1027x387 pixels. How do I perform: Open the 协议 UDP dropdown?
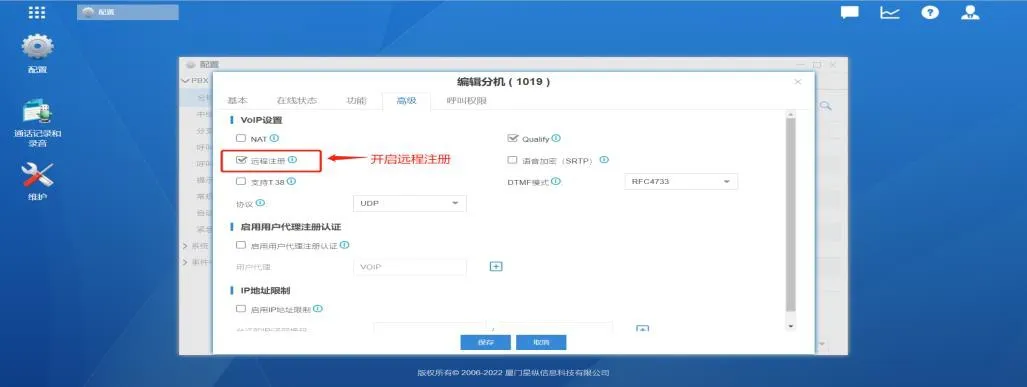[x=409, y=203]
